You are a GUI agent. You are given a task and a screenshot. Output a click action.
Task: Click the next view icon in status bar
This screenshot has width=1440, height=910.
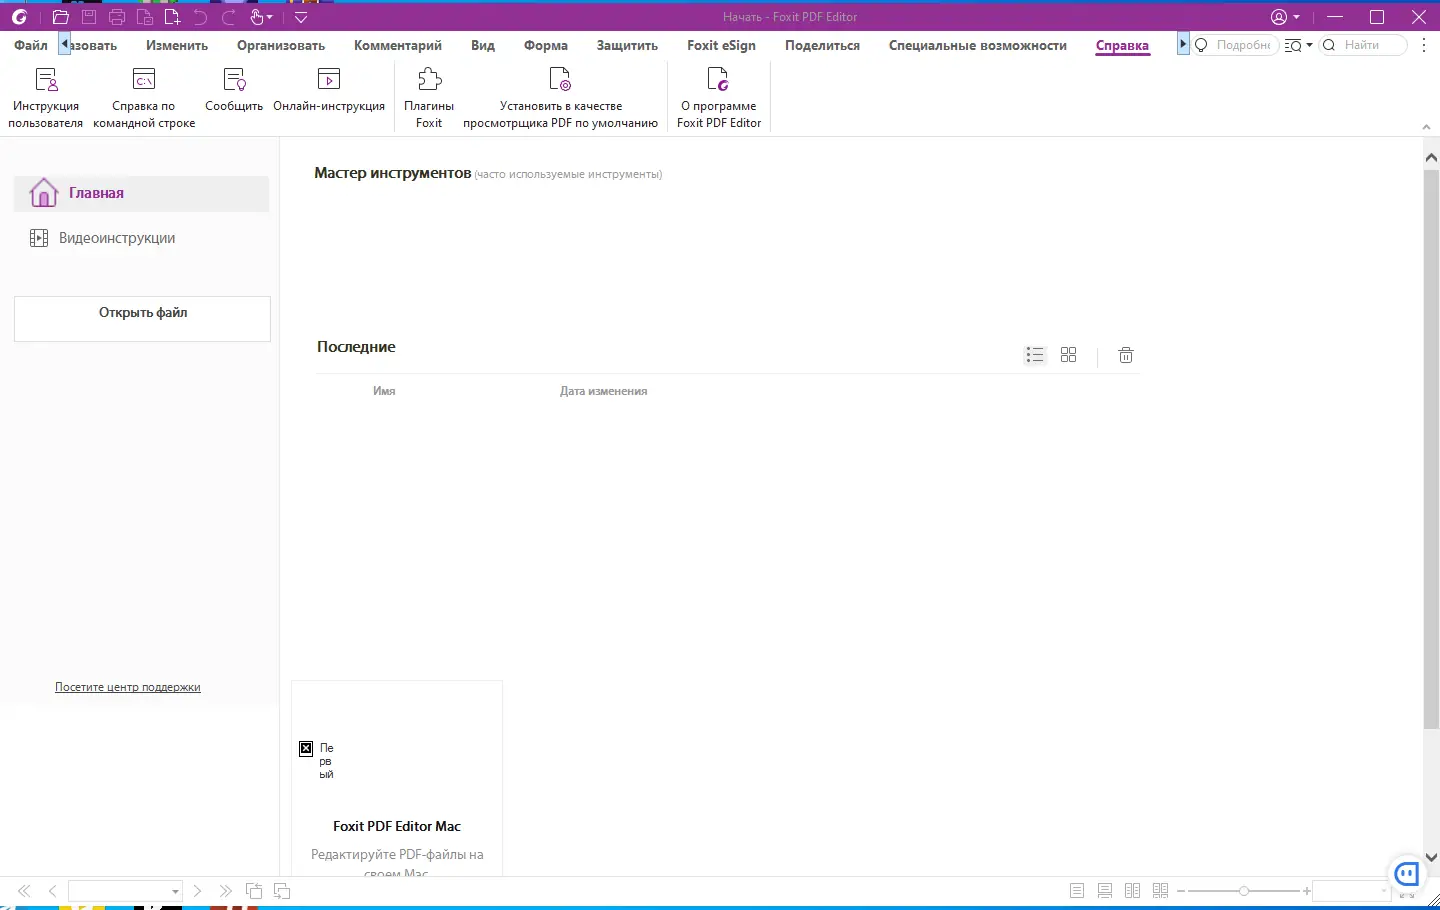(x=282, y=891)
